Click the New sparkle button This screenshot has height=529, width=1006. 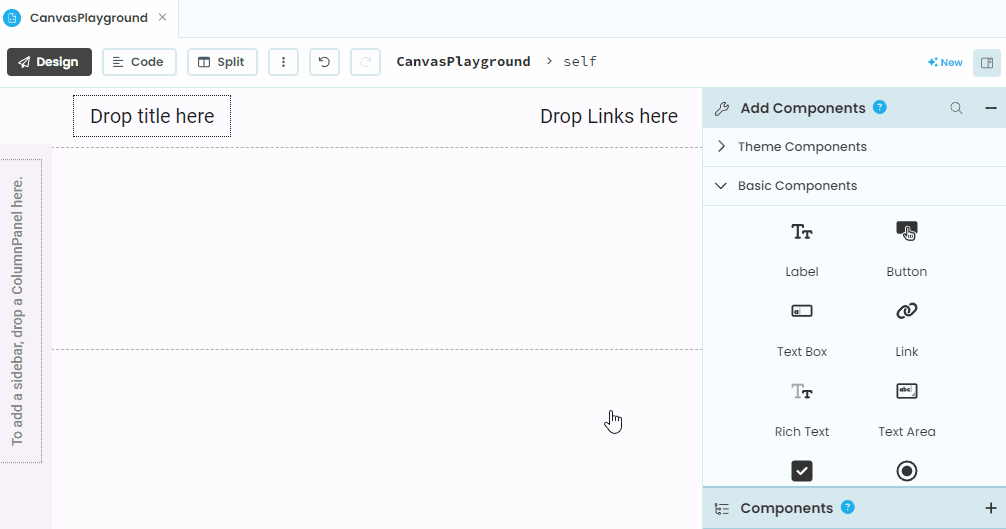[x=945, y=62]
